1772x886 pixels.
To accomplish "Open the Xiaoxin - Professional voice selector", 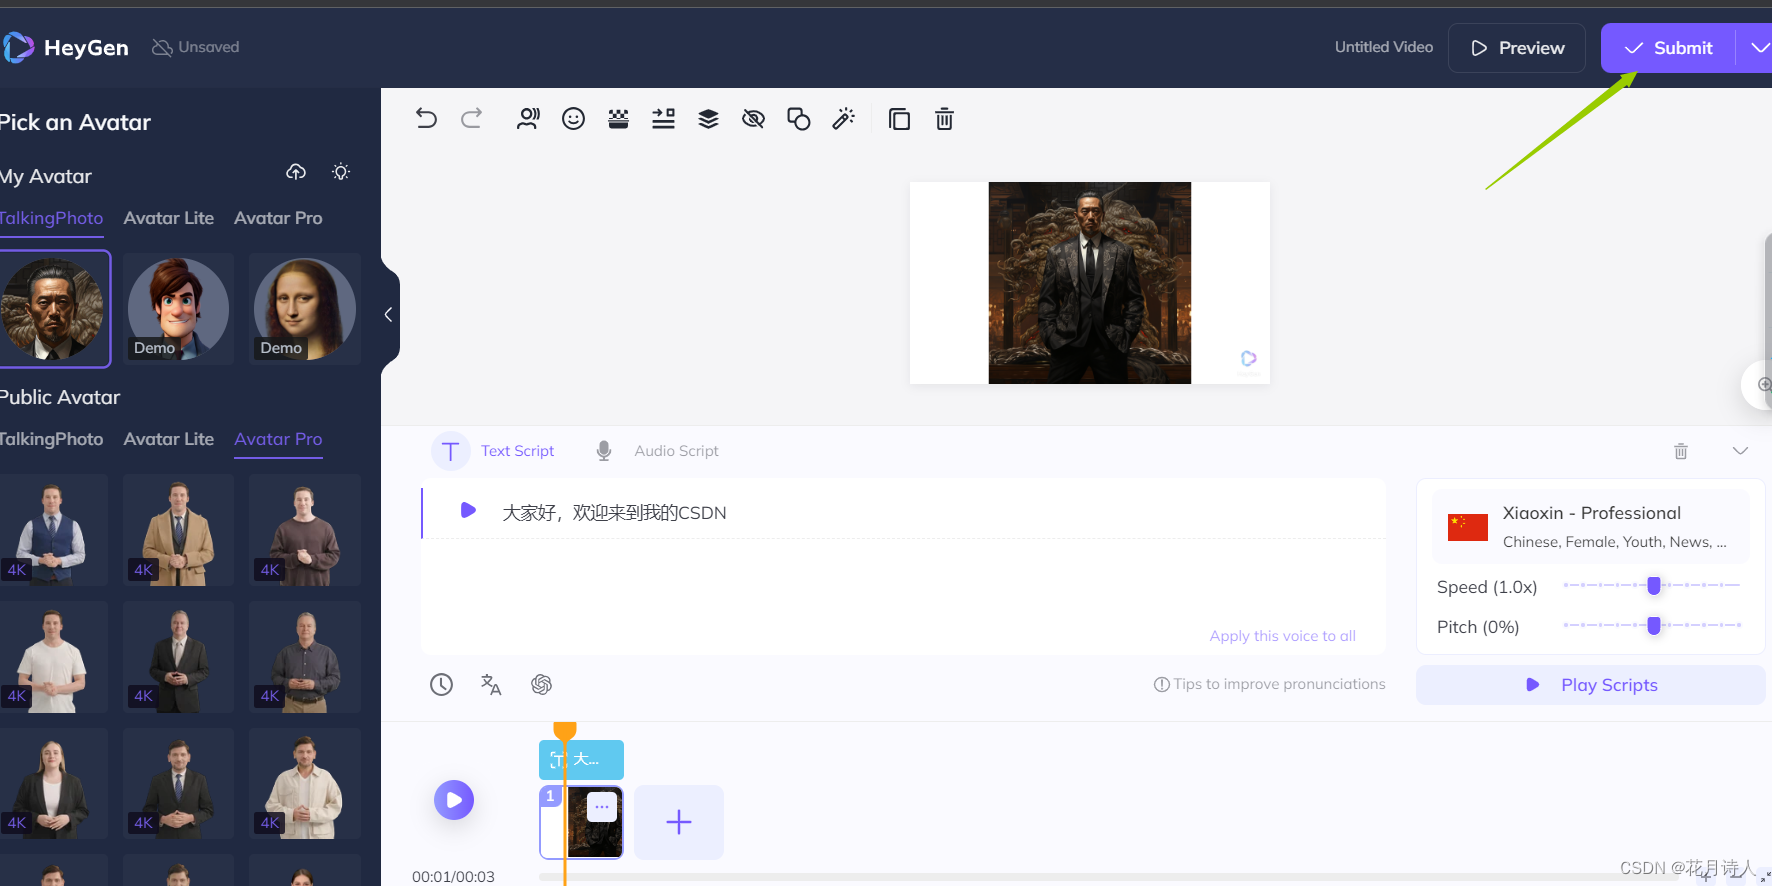I will coord(1591,527).
